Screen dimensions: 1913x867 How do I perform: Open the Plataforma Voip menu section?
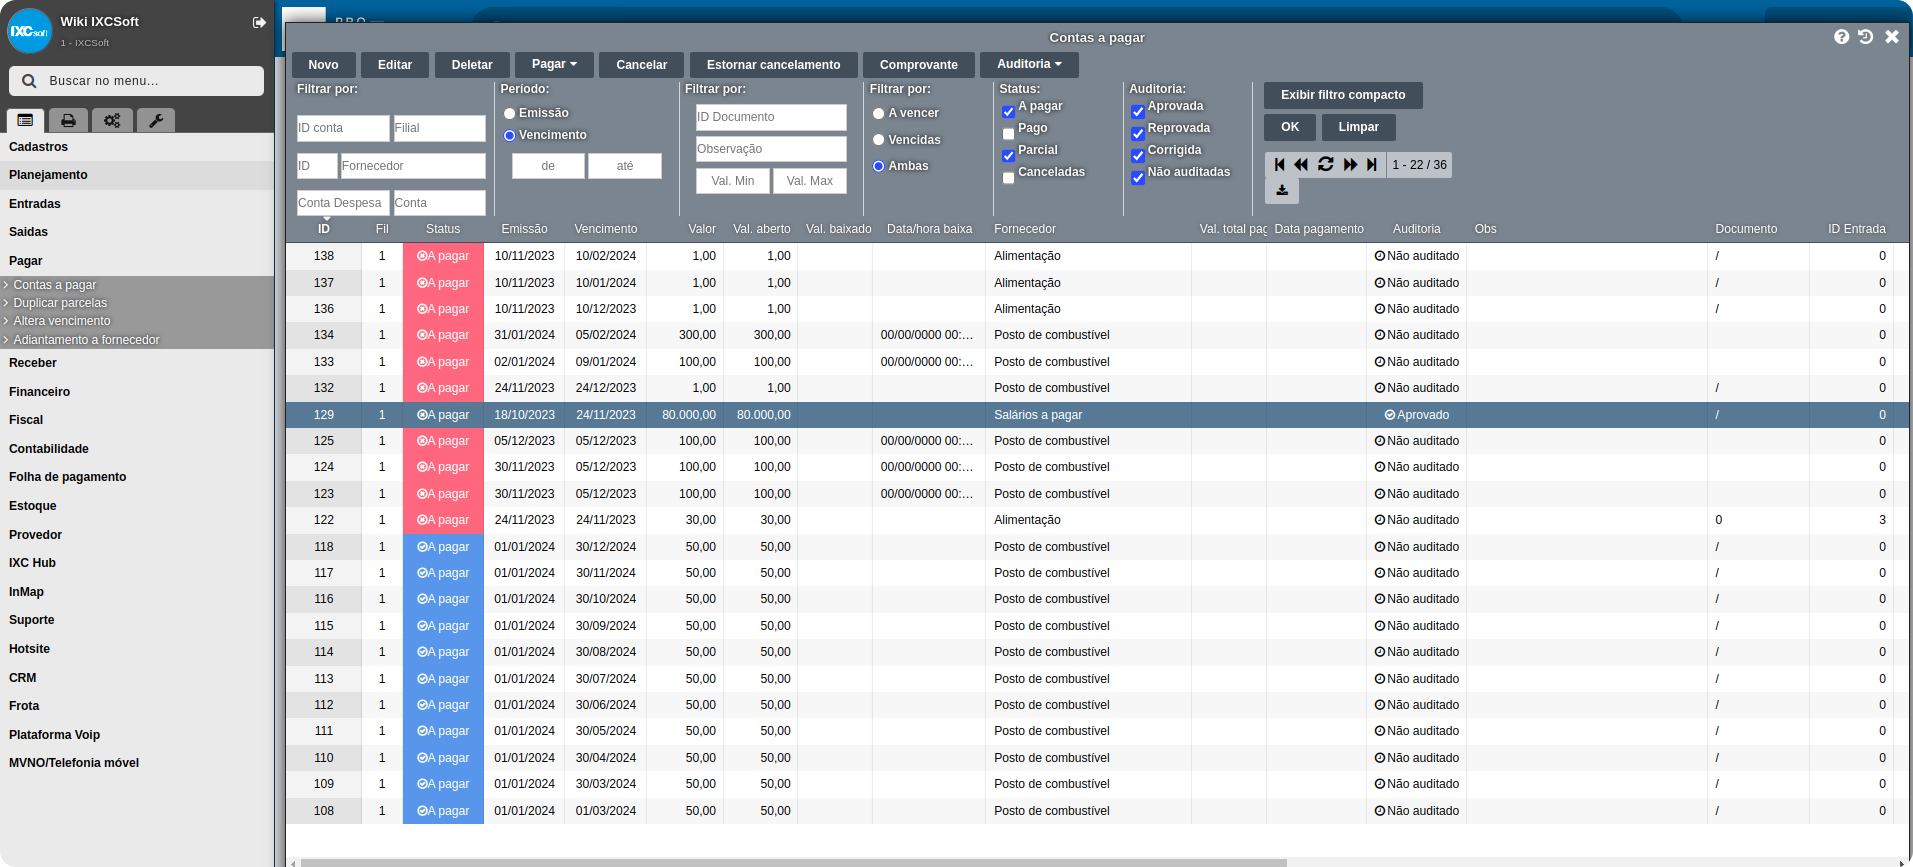(x=137, y=735)
